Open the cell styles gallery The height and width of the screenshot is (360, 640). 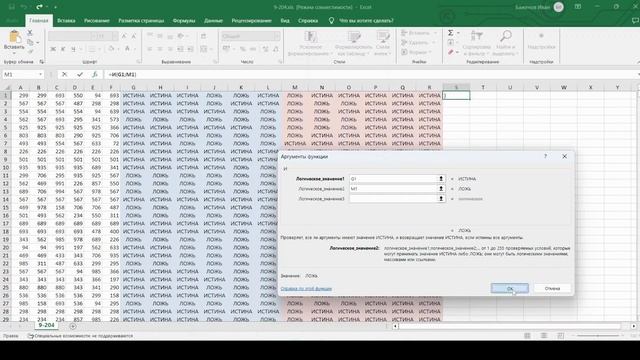coord(382,43)
